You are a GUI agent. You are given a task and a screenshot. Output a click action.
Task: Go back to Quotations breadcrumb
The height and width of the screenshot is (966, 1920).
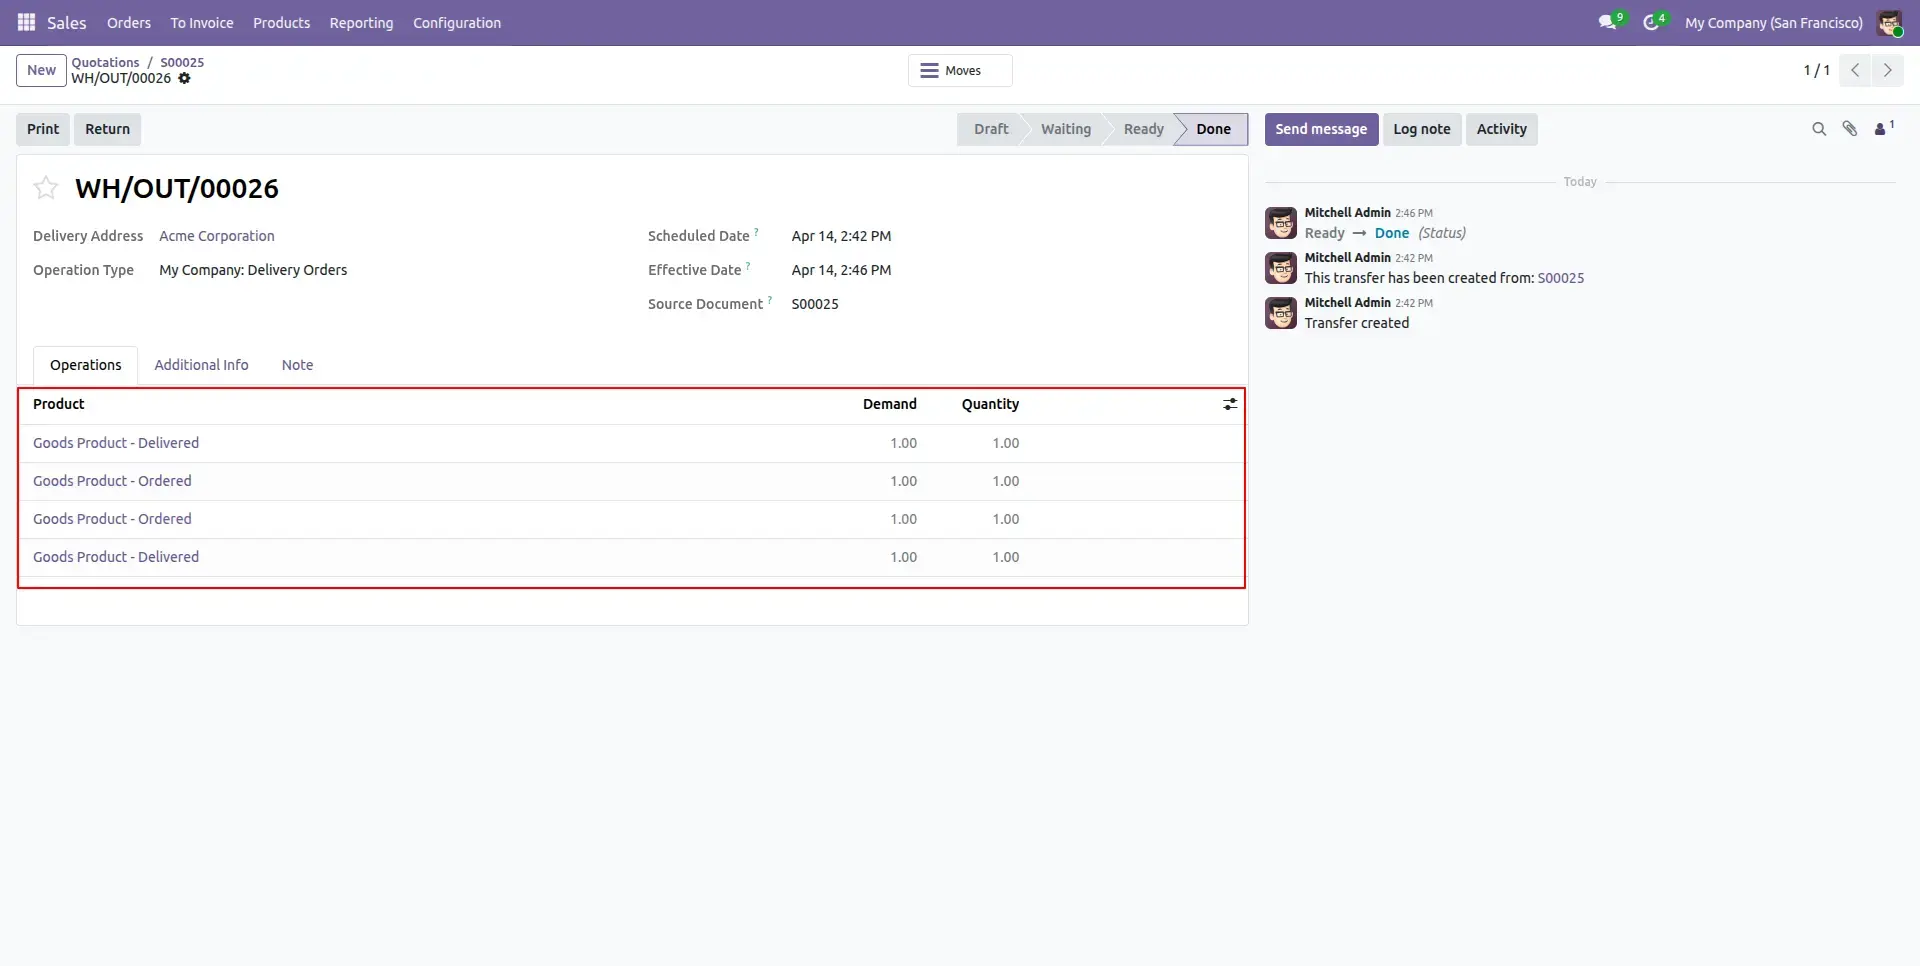[105, 62]
